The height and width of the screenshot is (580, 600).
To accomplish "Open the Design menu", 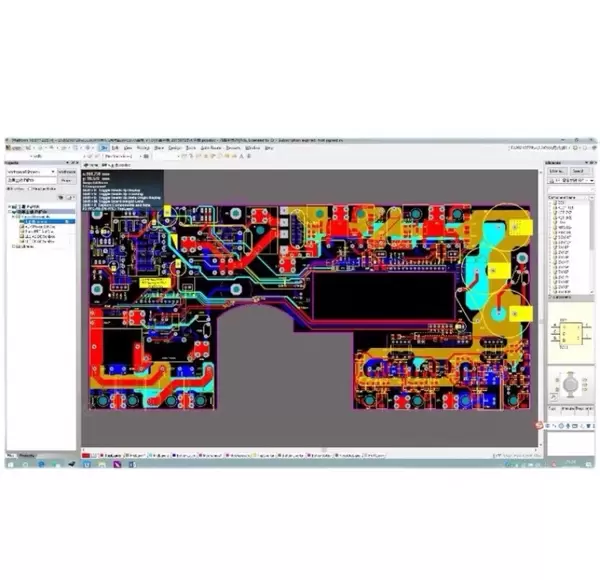I will click(x=173, y=147).
